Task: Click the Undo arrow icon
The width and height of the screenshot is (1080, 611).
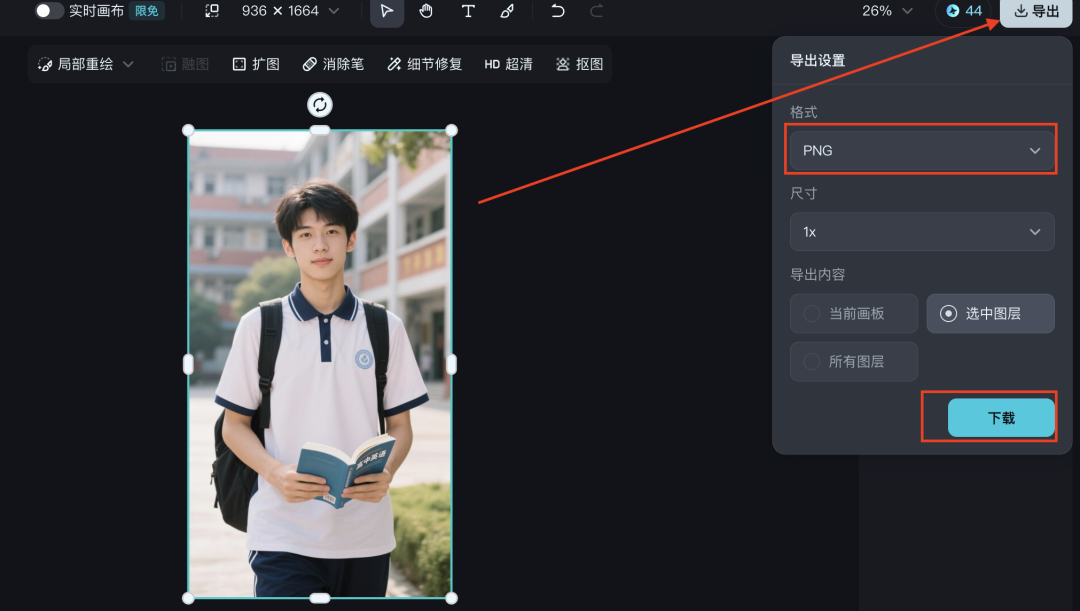Action: [x=557, y=13]
